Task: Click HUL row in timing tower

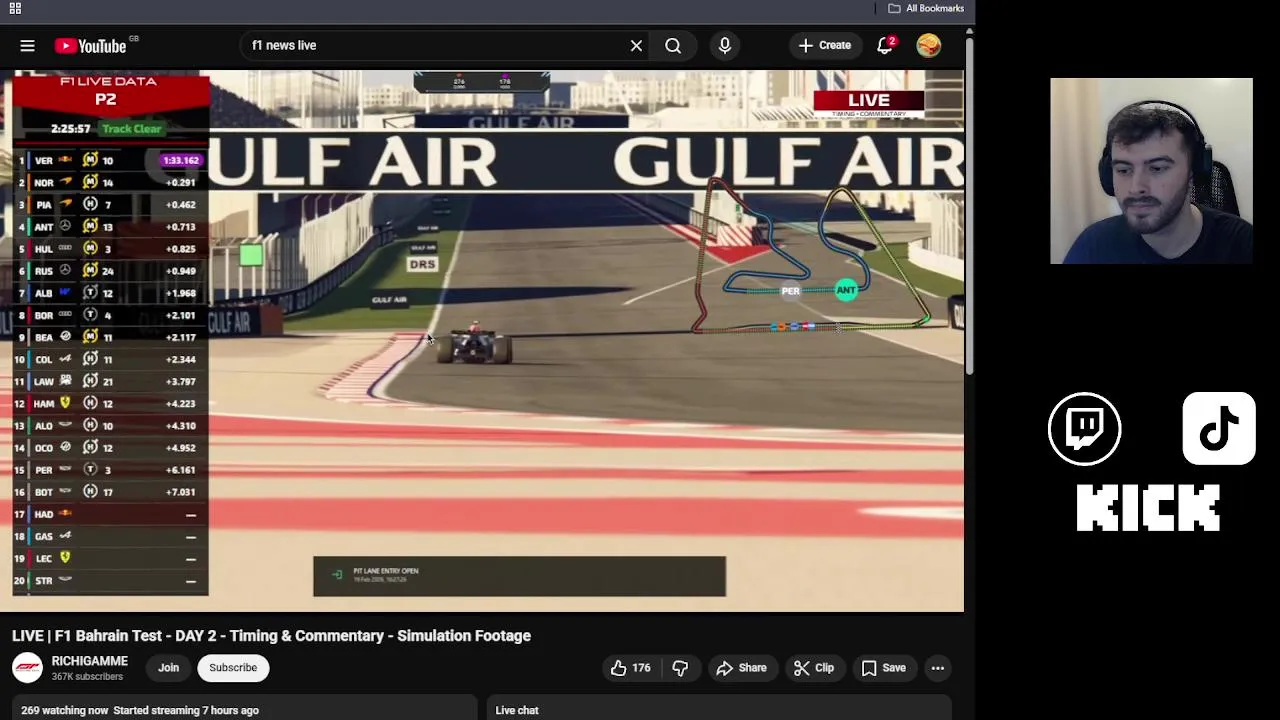Action: (109, 249)
